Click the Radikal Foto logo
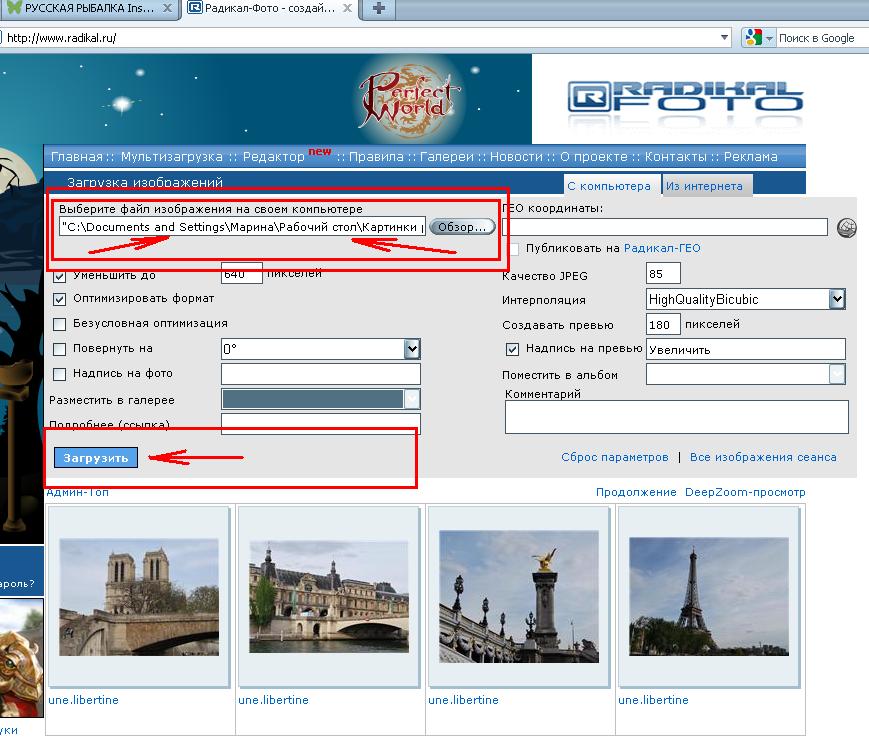 [x=685, y=98]
